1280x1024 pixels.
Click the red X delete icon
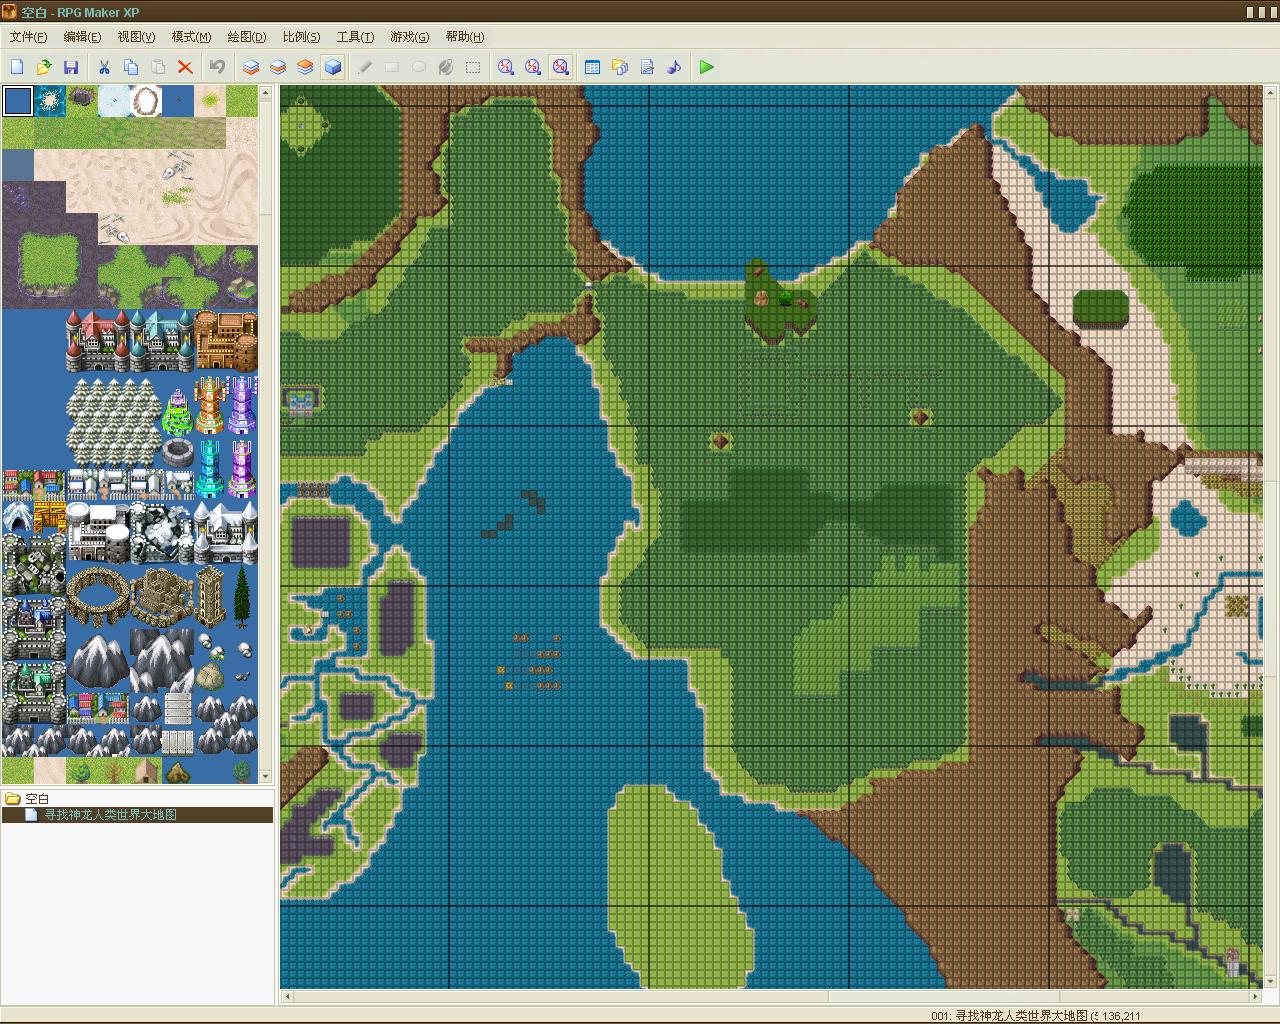coord(185,67)
